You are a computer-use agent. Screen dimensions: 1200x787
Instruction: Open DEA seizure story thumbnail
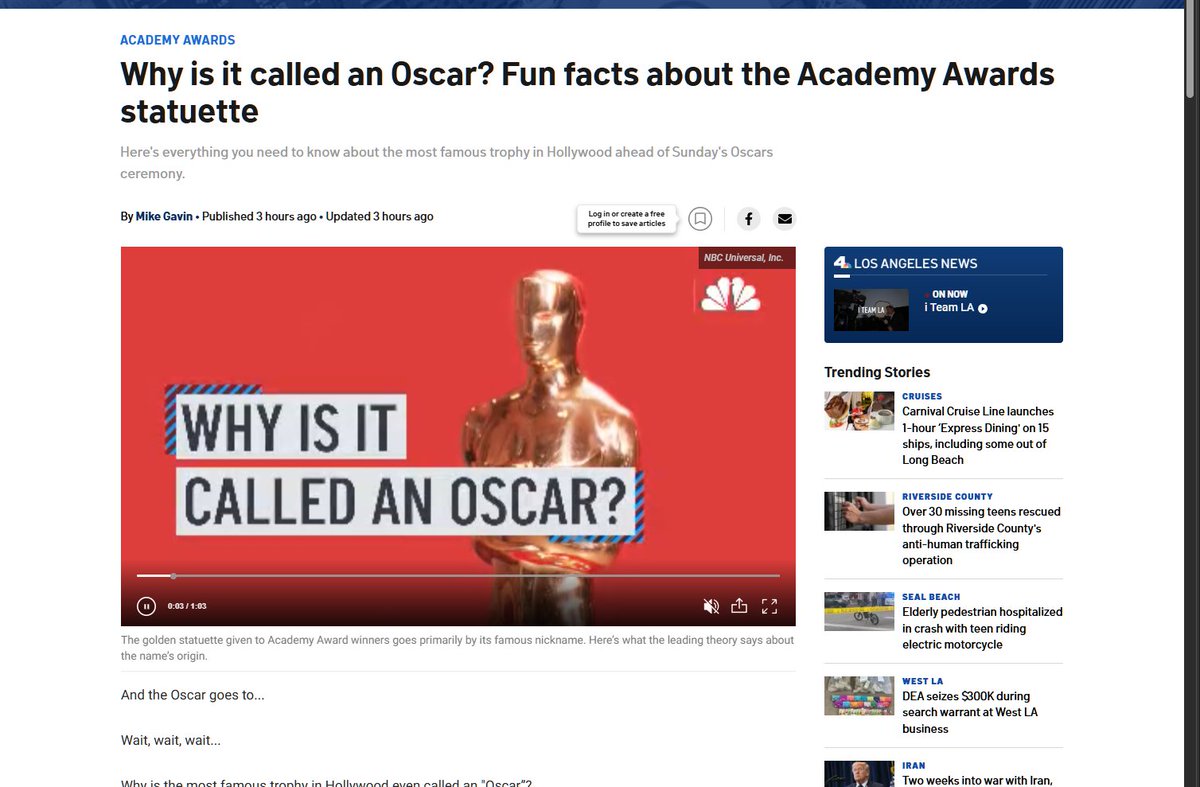859,696
